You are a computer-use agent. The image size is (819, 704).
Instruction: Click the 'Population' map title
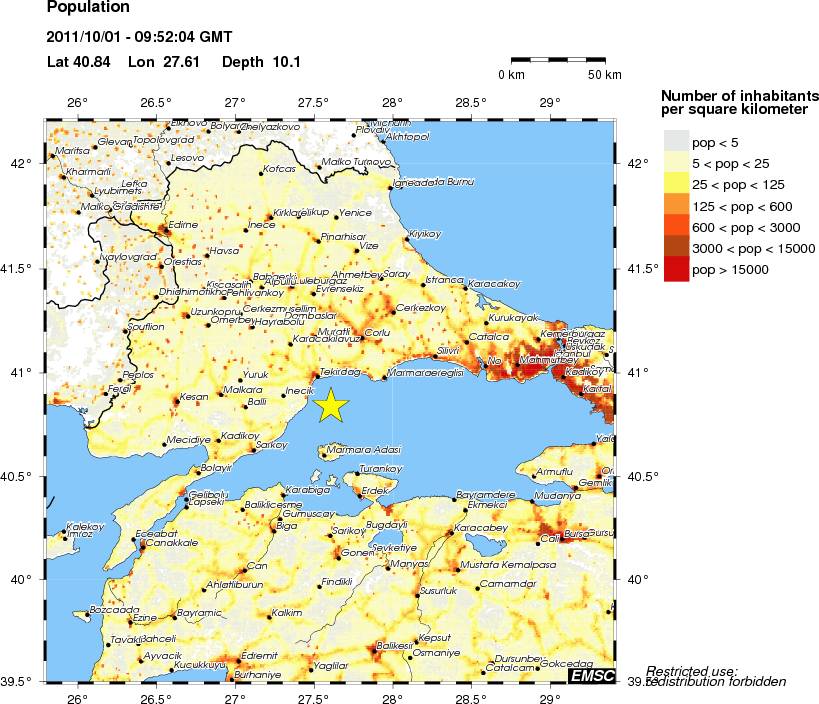88,8
